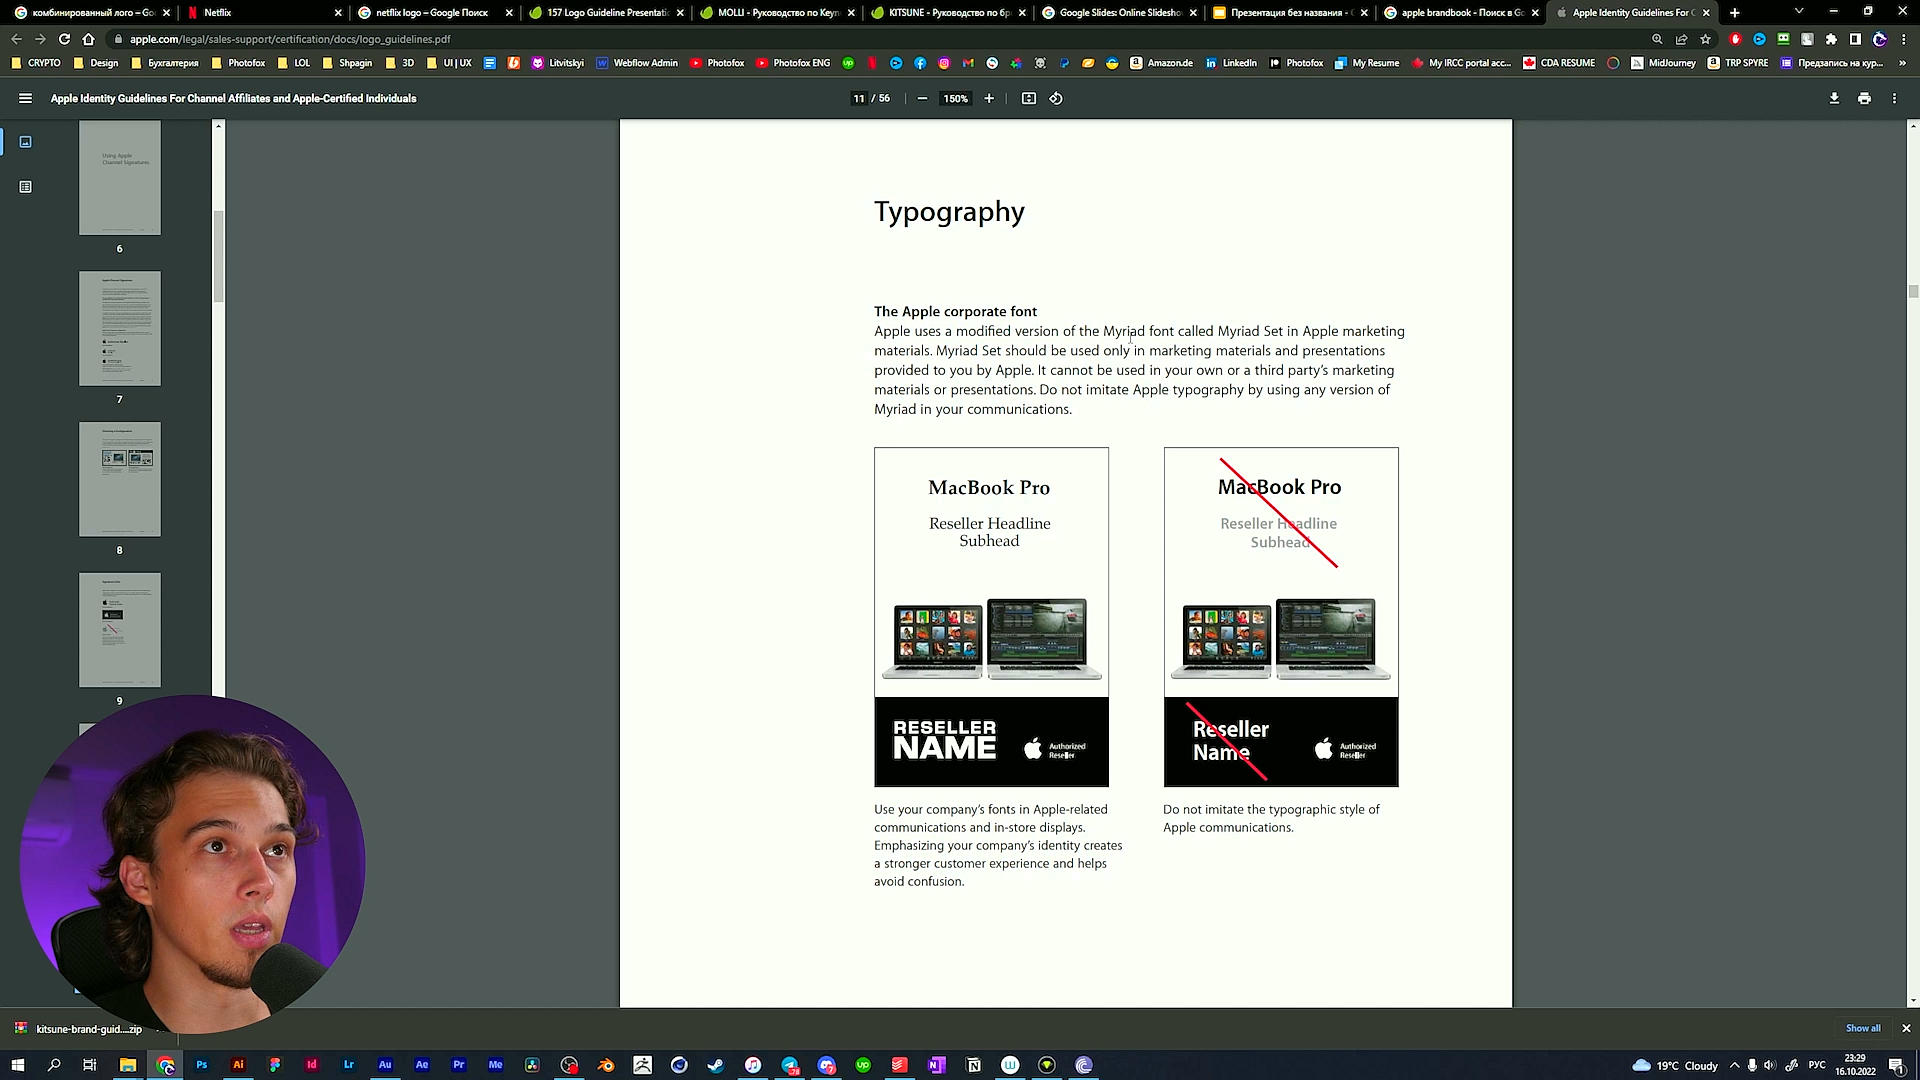Open the PDF sidebar menu (hamburger)

(26, 98)
